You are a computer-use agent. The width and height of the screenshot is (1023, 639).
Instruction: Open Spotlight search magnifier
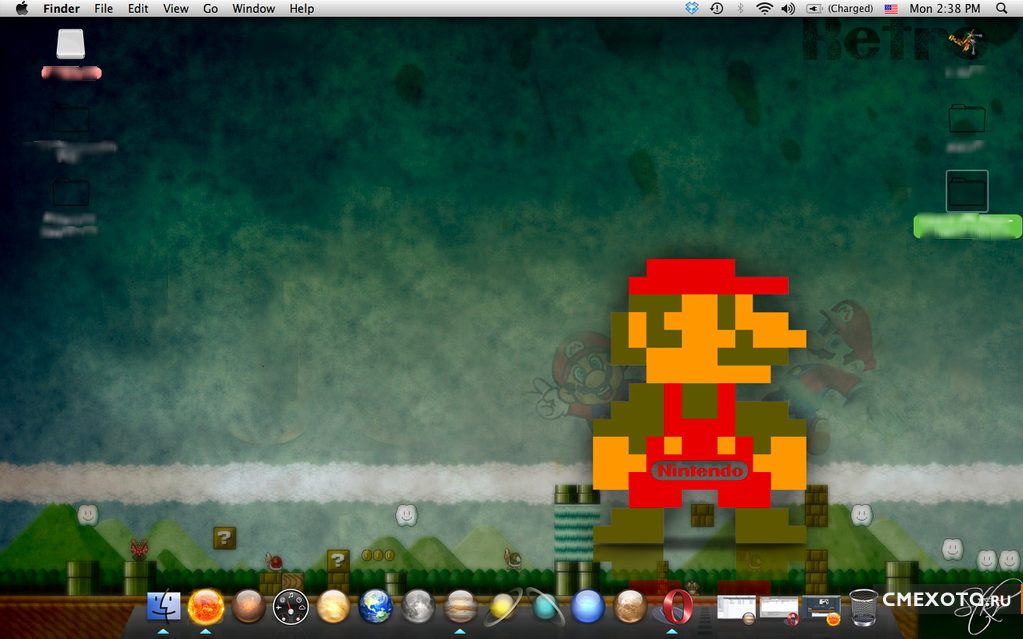[1002, 8]
